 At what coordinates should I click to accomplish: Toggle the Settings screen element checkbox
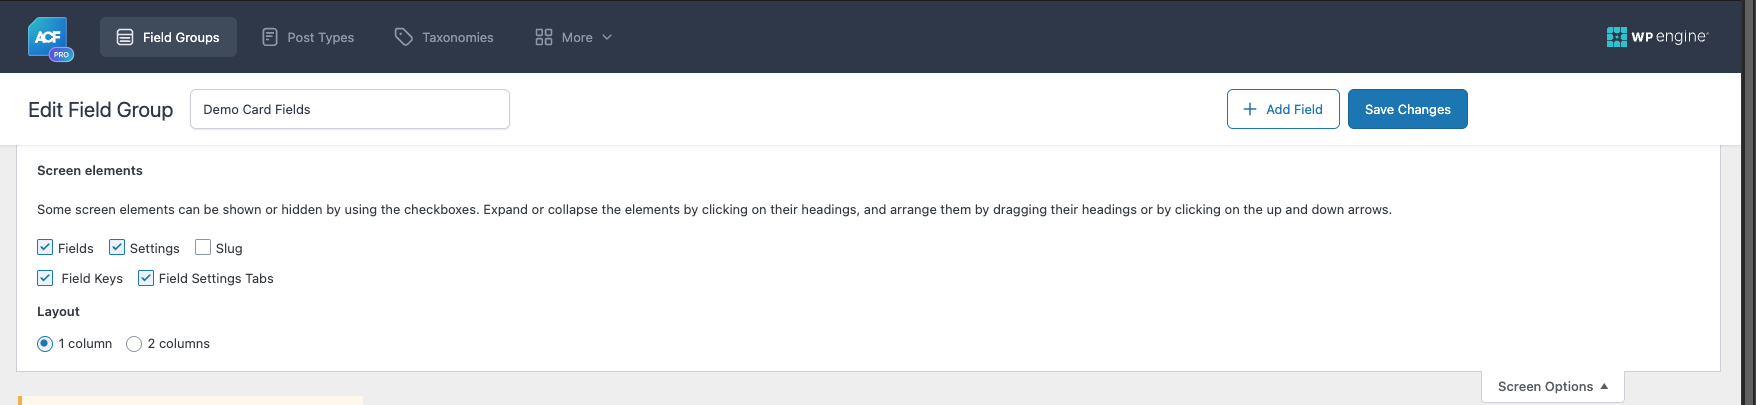point(117,247)
